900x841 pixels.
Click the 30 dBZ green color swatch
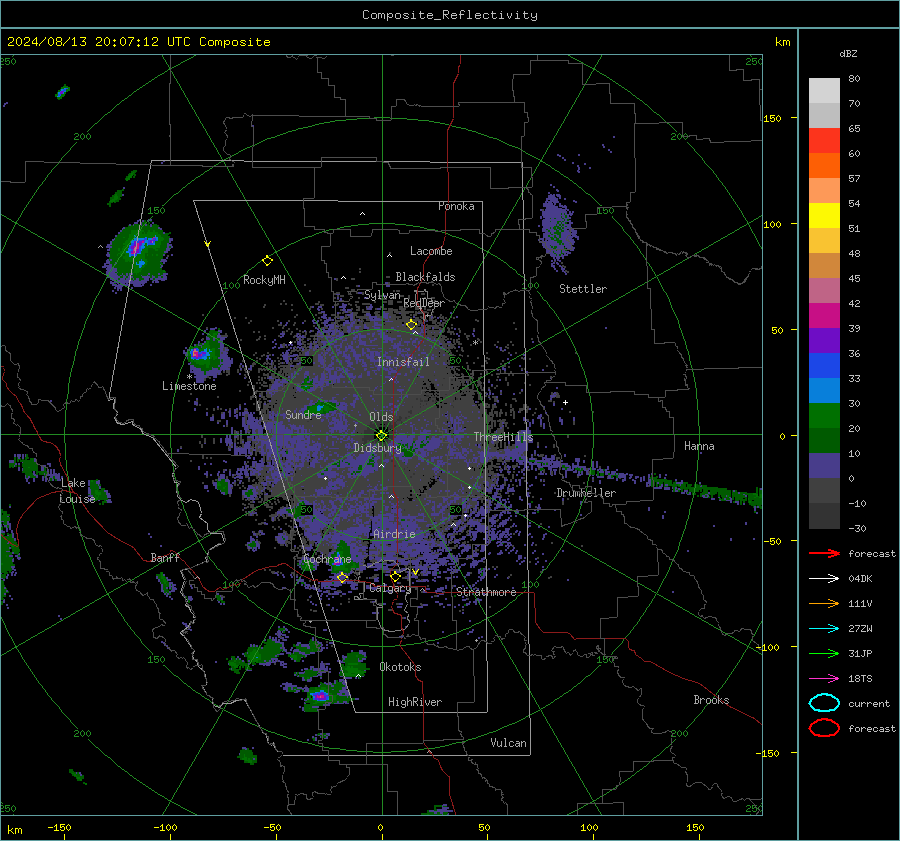coord(824,416)
